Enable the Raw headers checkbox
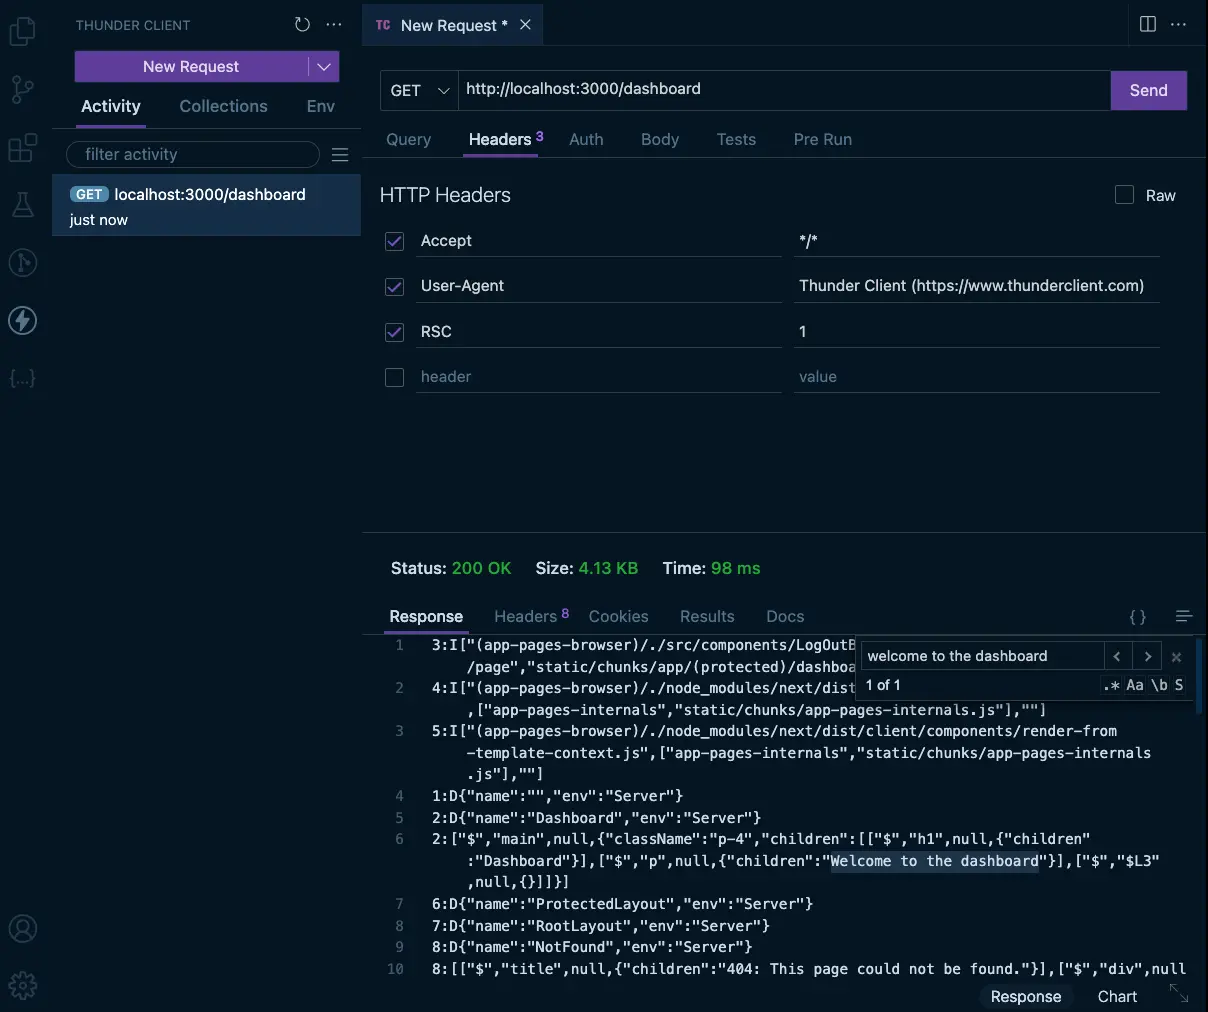 click(1124, 195)
